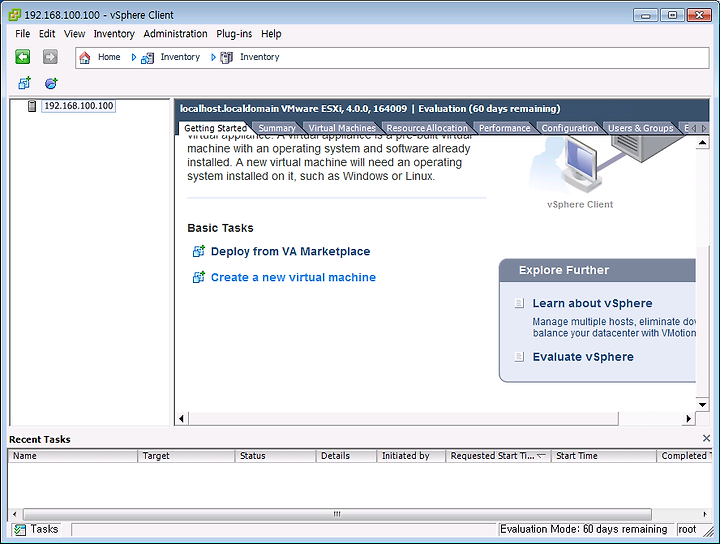Click Deploy from VA Marketplace link
Viewport: 720px width, 544px height.
(290, 252)
